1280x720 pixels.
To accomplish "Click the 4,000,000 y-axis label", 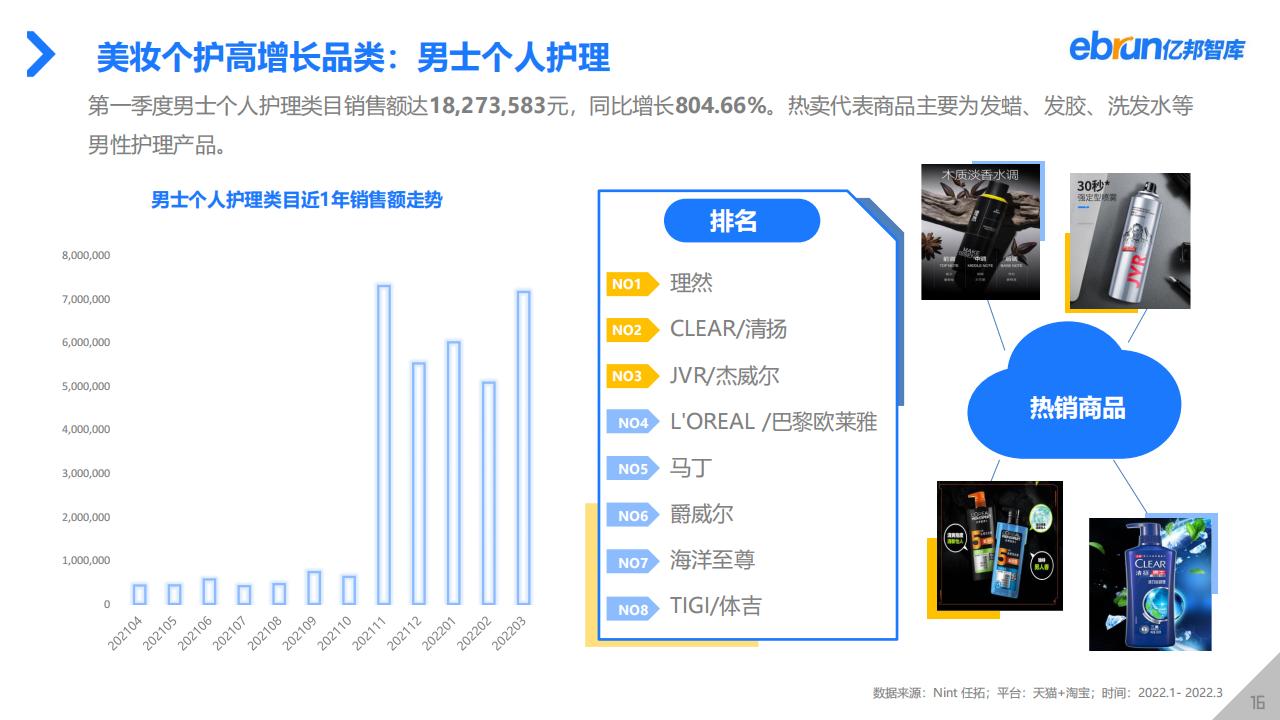I will (x=86, y=430).
